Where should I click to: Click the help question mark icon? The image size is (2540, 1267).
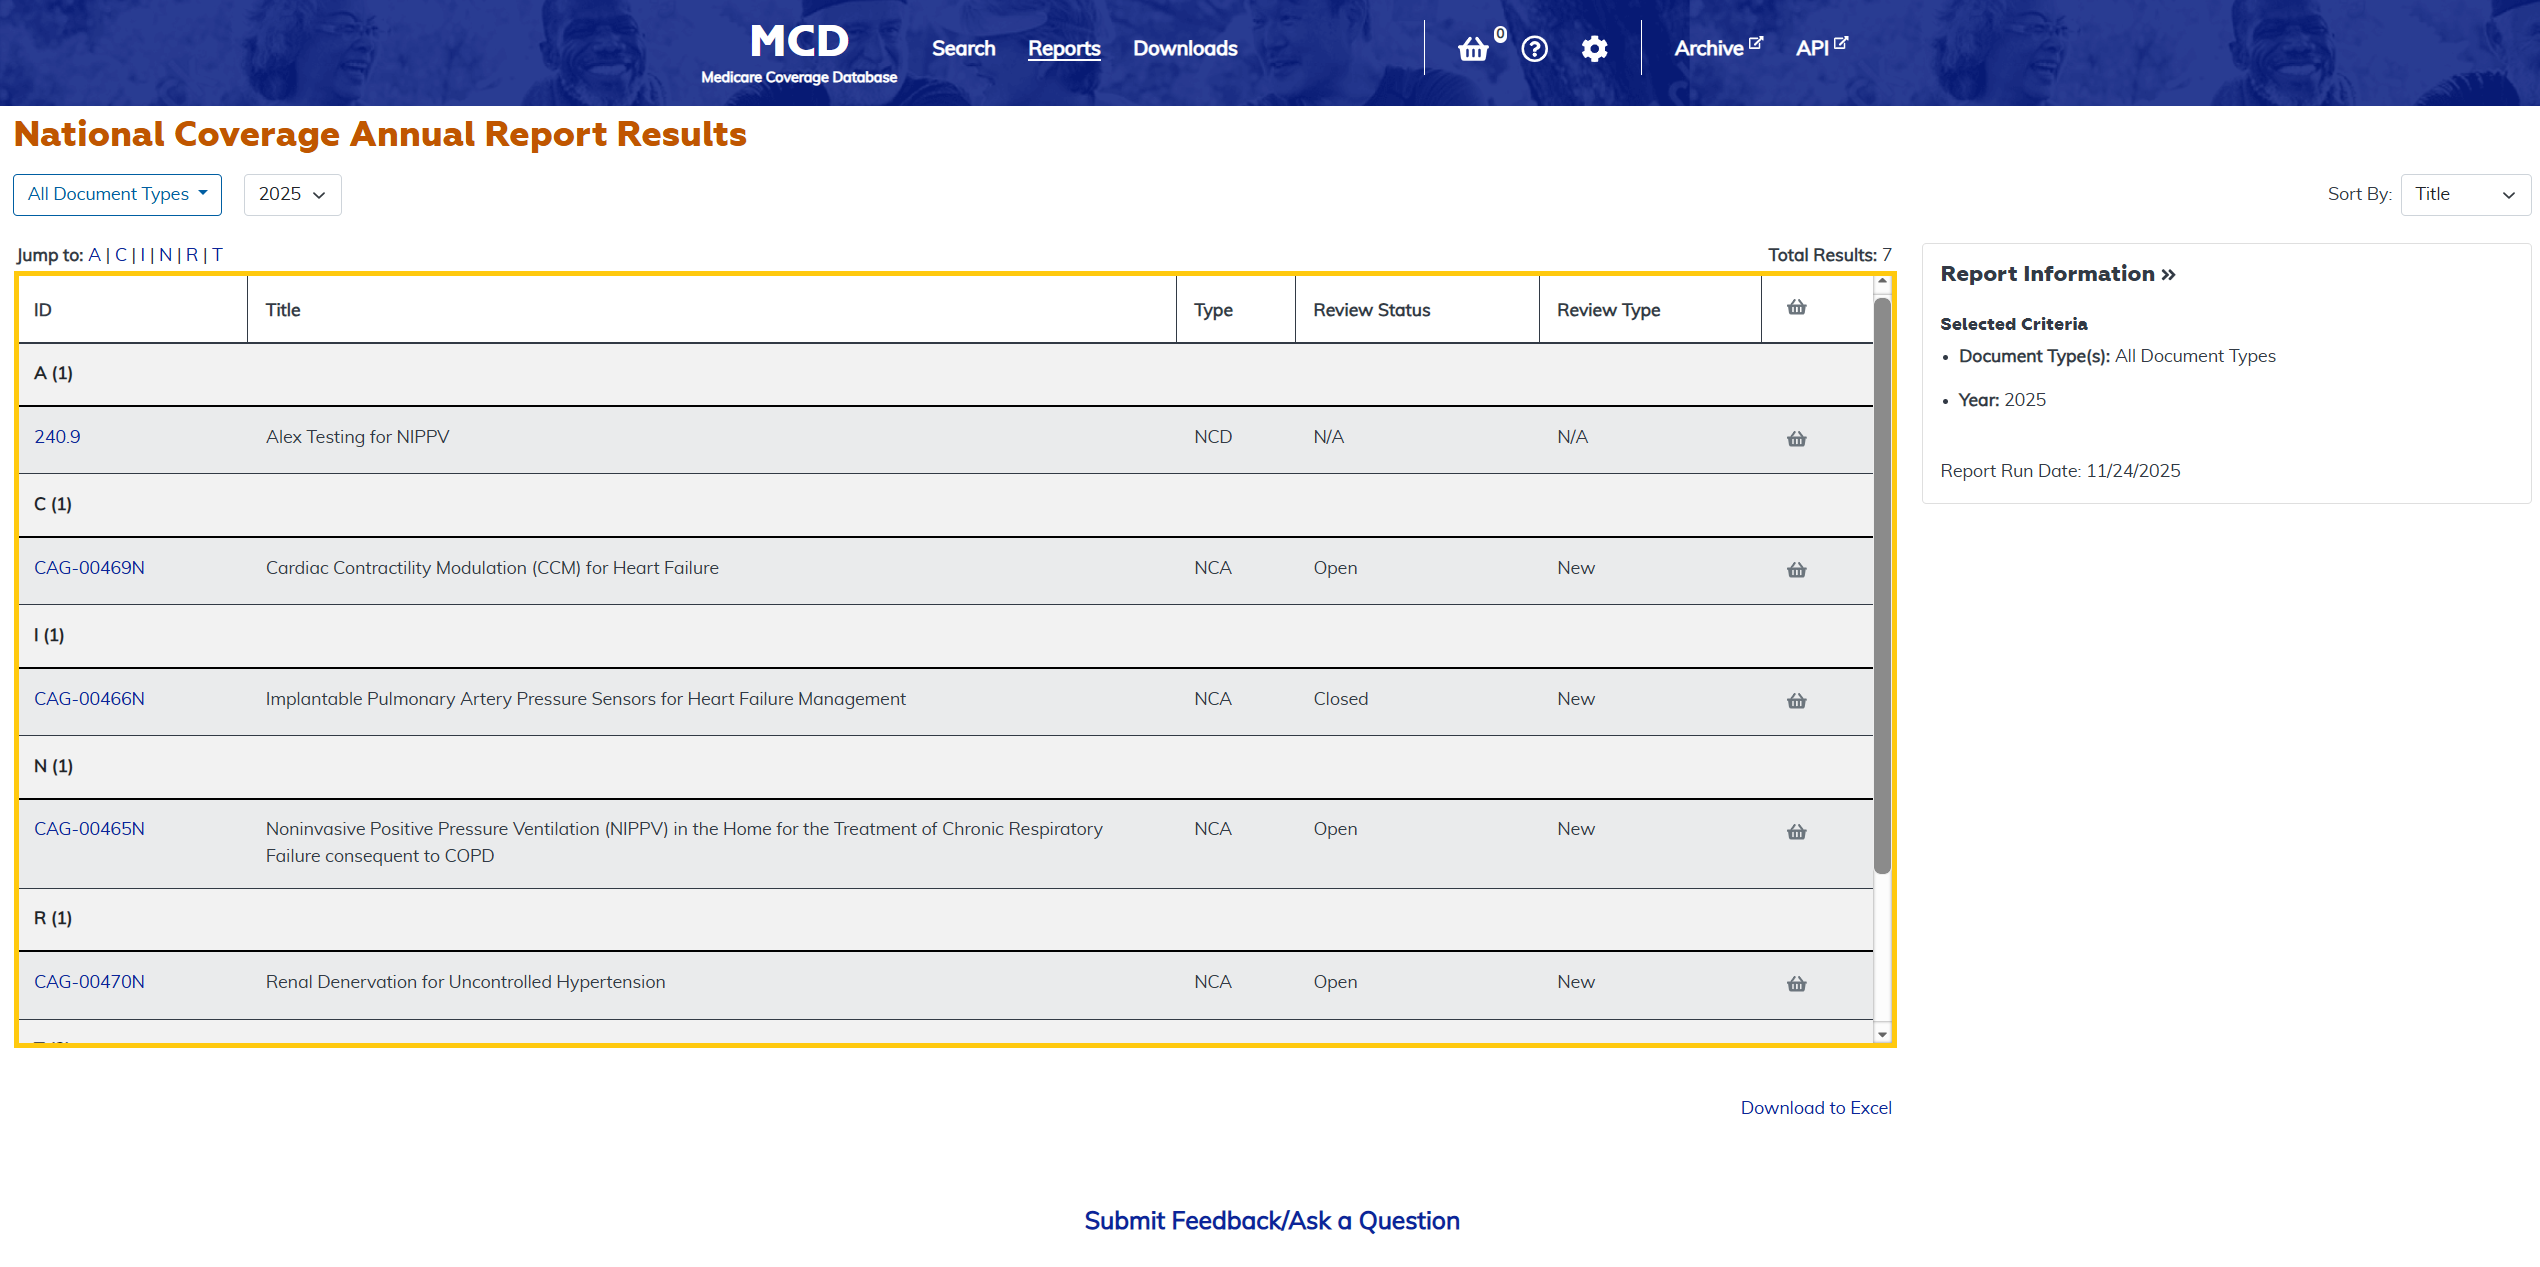click(1534, 49)
